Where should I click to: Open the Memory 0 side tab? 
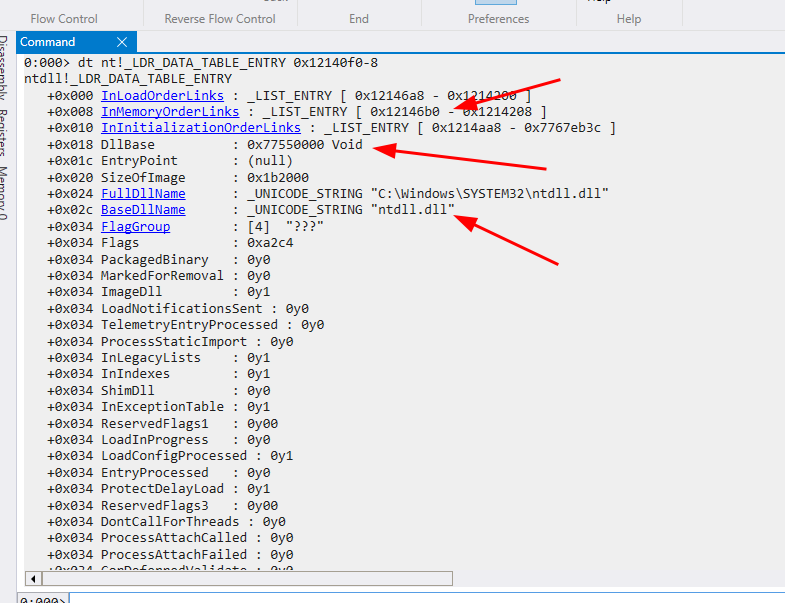coord(5,192)
